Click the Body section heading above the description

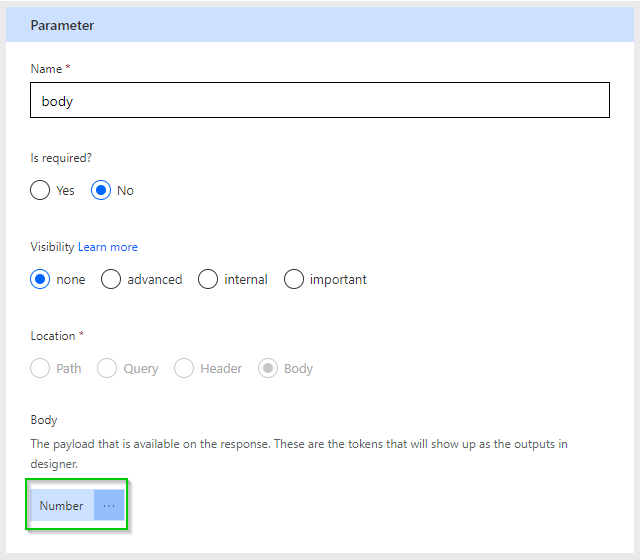[x=44, y=420]
